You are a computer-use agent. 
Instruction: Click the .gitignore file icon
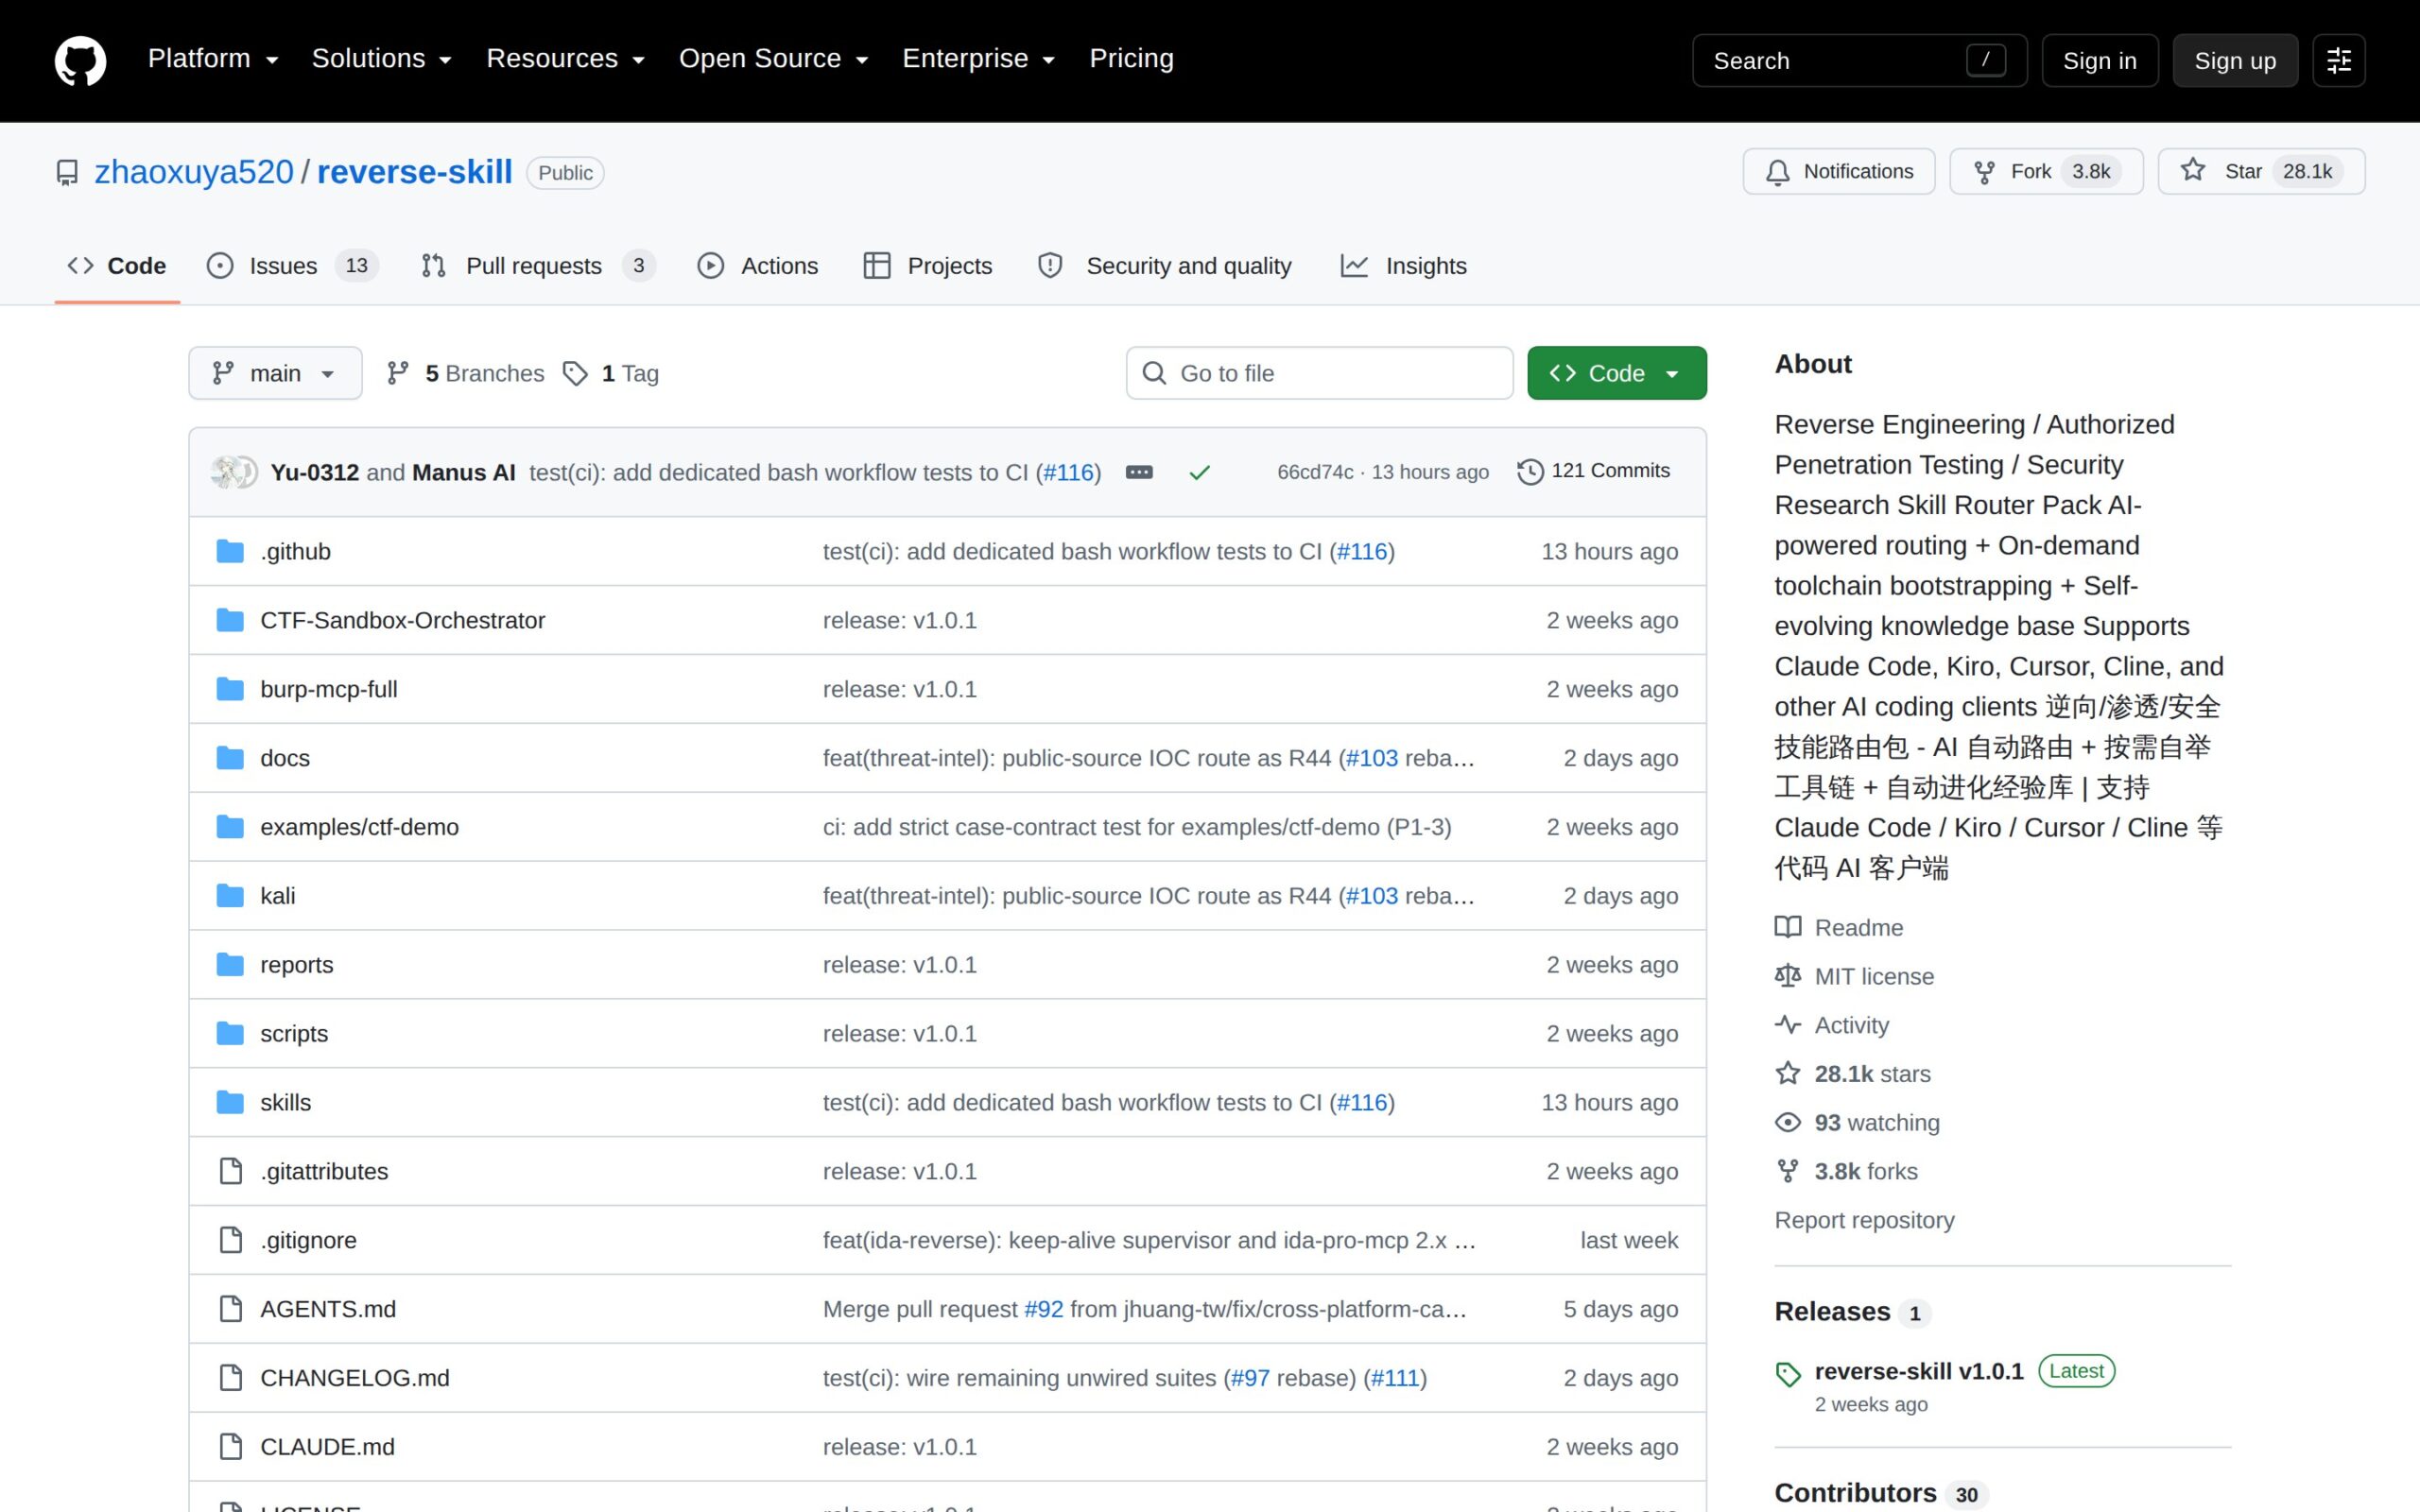[x=230, y=1240]
